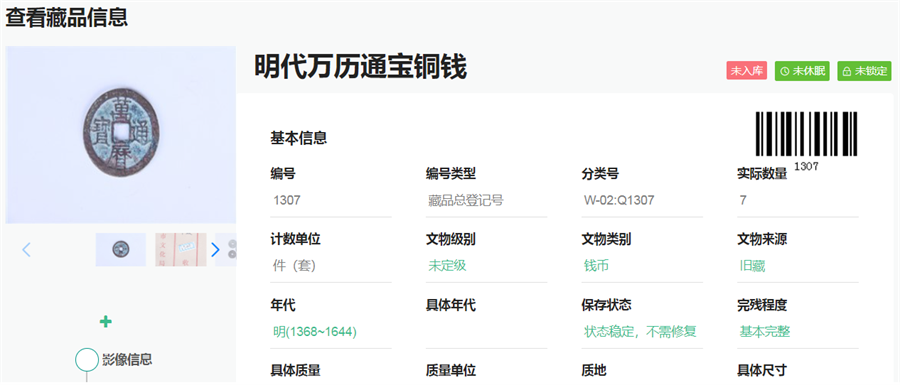Click the barcode image 1307
Screen dimensions: 900x385
tap(806, 141)
